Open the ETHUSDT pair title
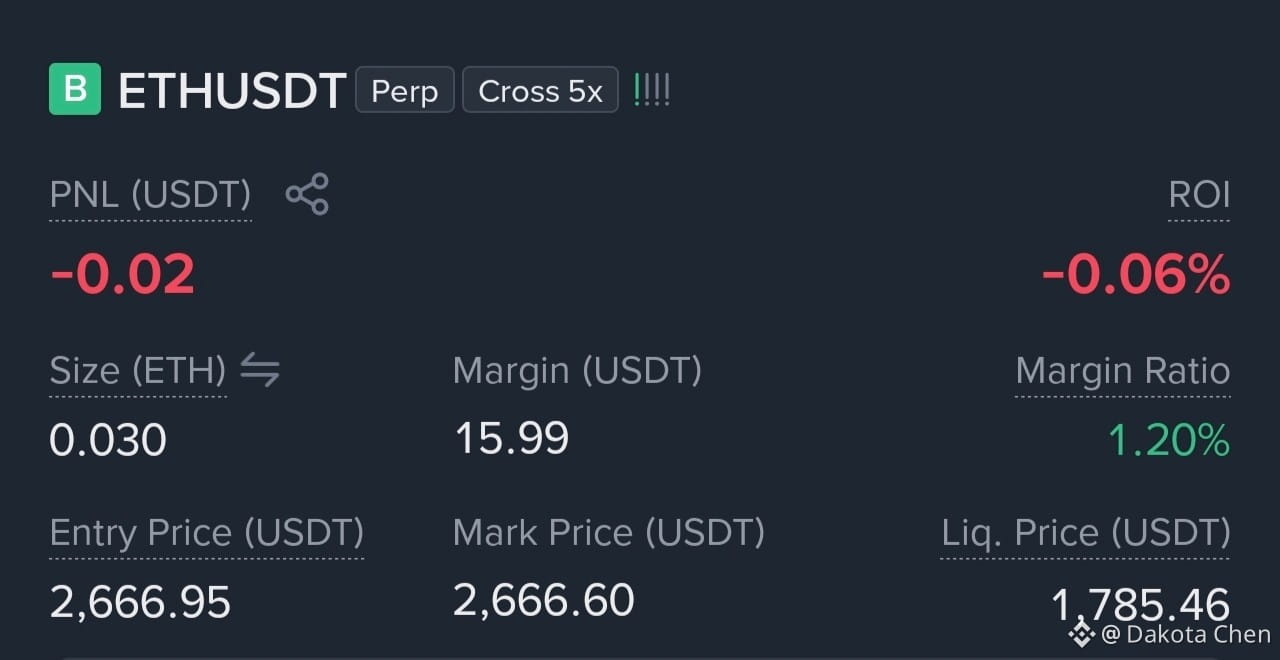The height and width of the screenshot is (660, 1280). click(x=232, y=91)
